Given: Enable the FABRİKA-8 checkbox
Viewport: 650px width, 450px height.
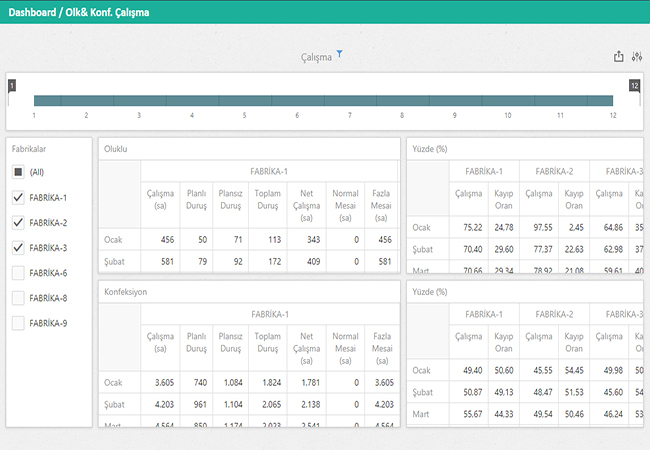Looking at the screenshot, I should 17,298.
